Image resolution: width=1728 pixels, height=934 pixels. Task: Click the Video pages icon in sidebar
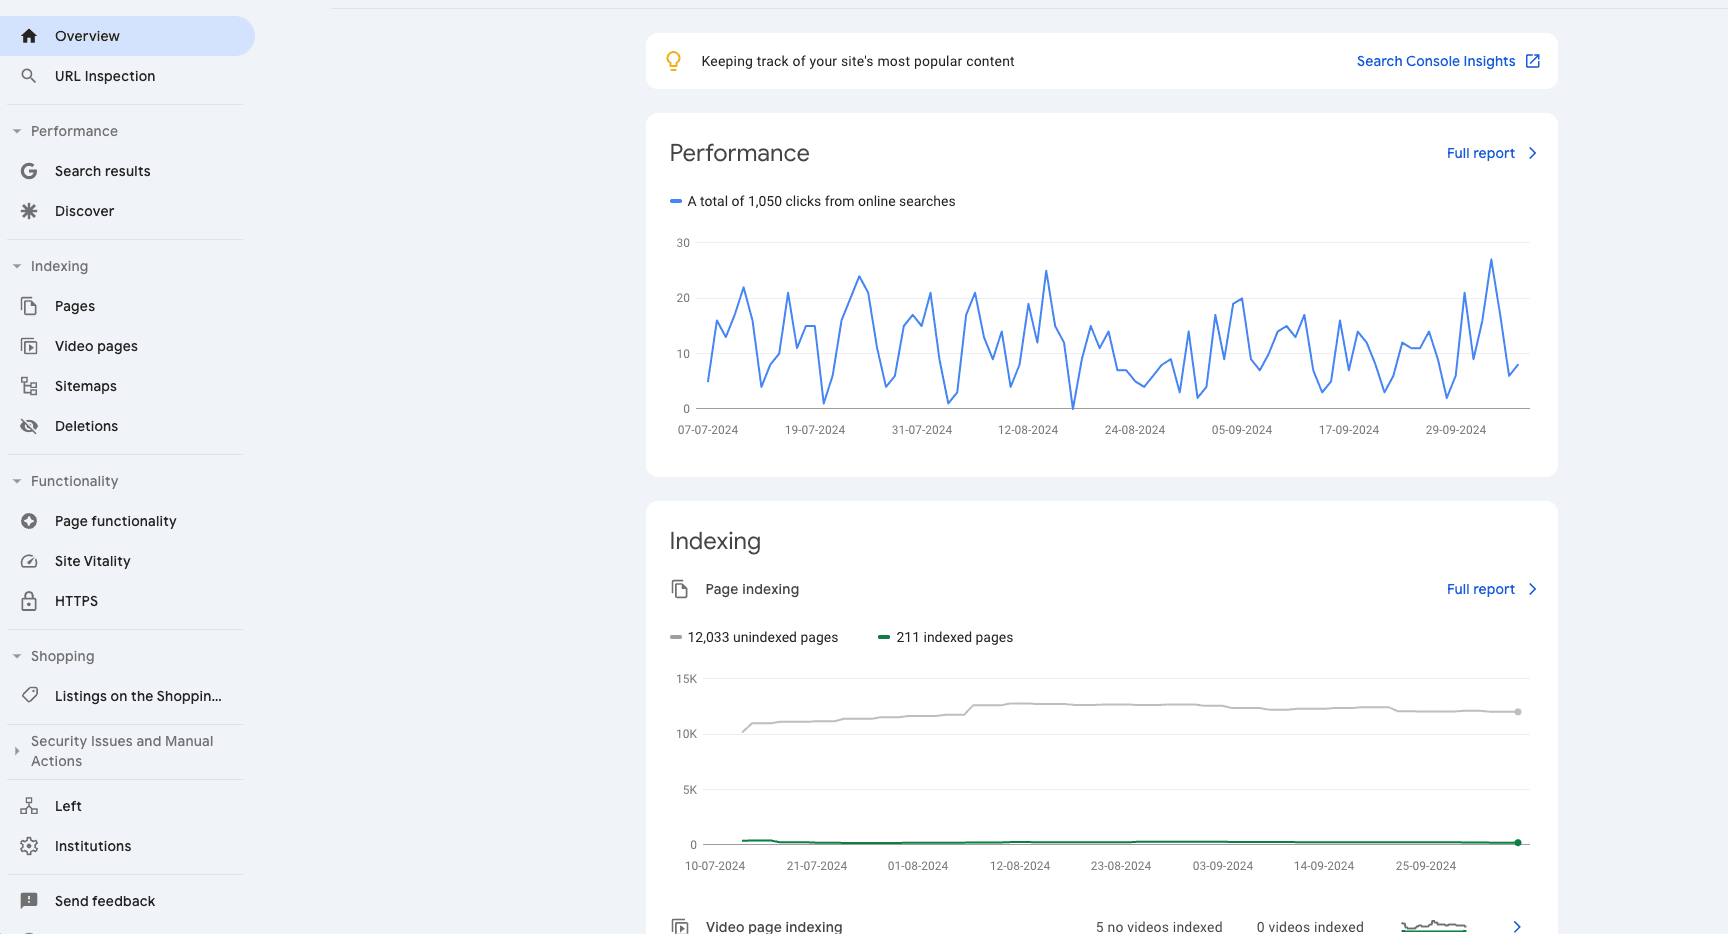click(29, 346)
